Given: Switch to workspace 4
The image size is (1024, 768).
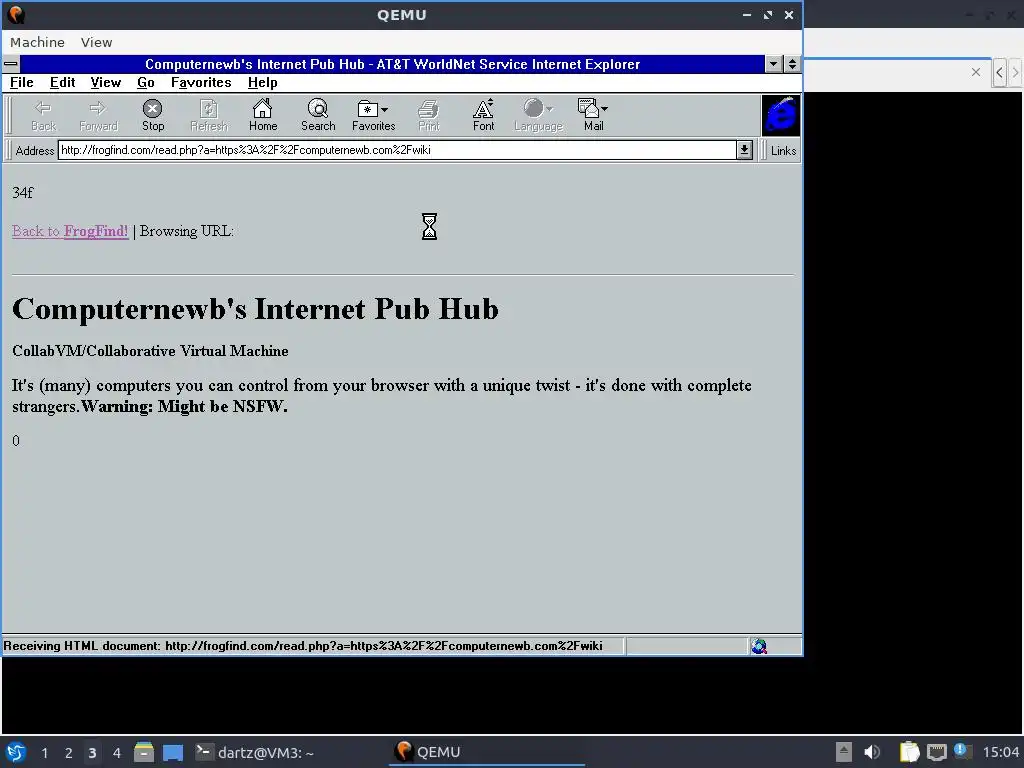Looking at the screenshot, I should (117, 753).
